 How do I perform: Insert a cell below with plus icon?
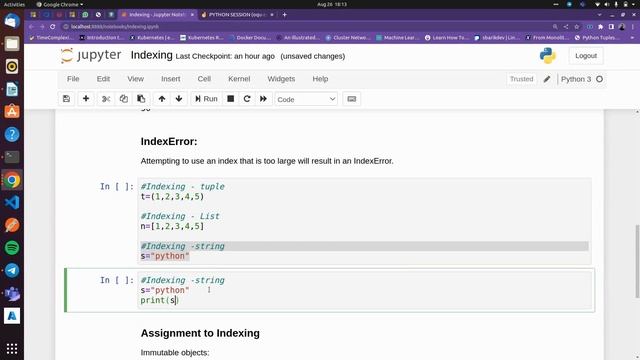[86, 99]
